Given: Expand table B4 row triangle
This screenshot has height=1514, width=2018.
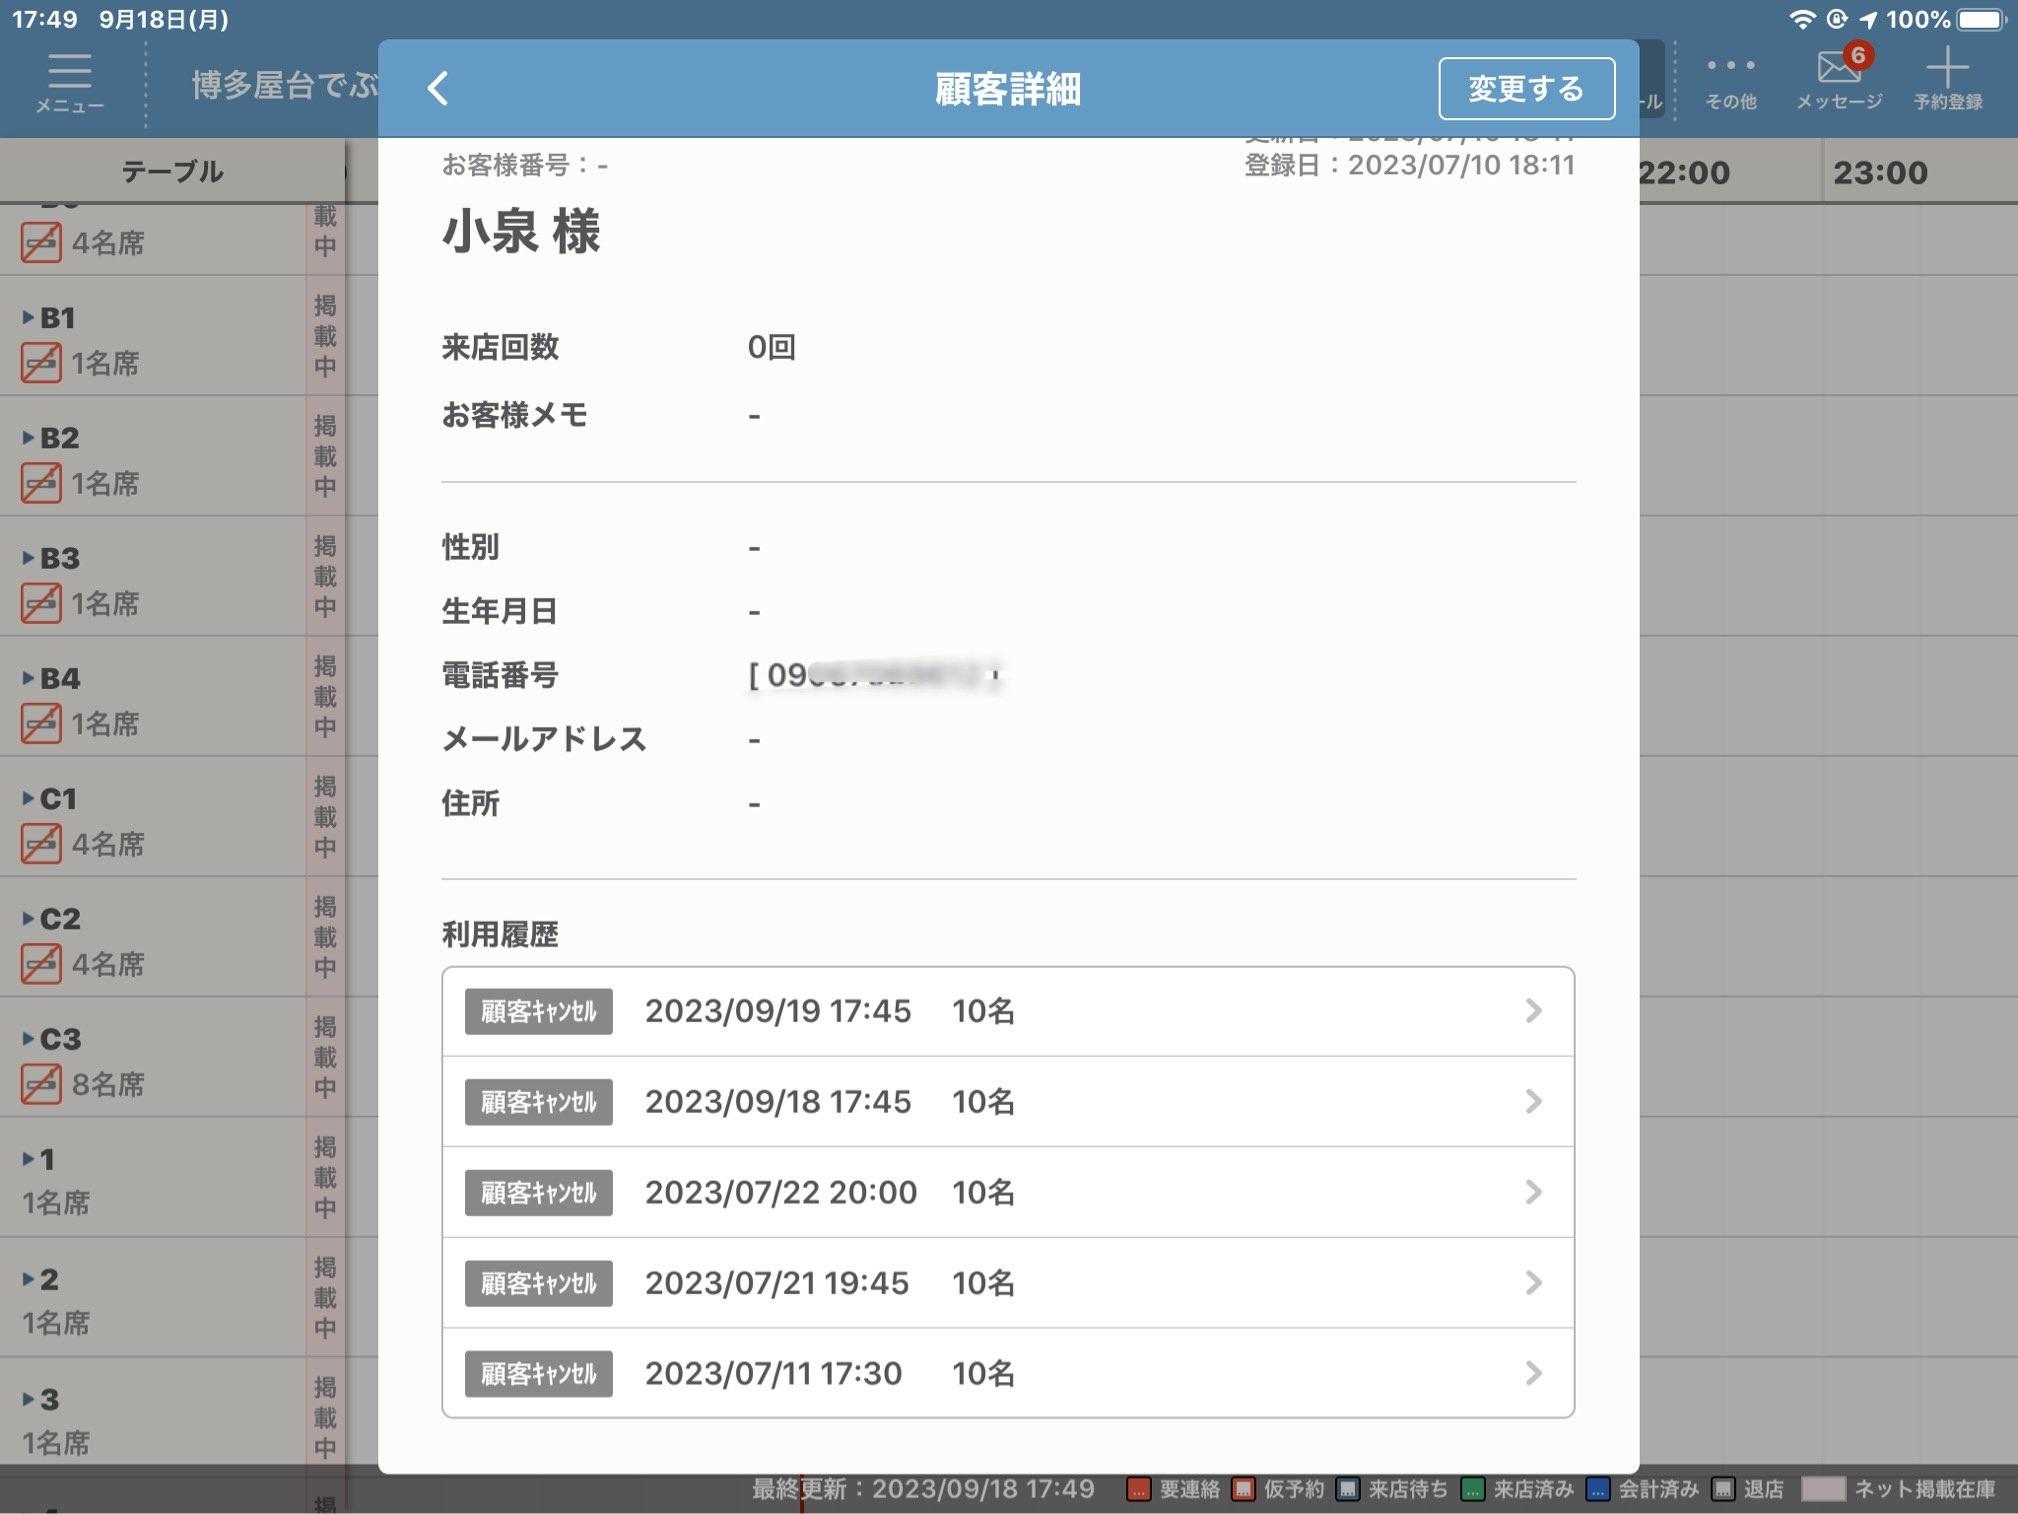Looking at the screenshot, I should pos(28,678).
